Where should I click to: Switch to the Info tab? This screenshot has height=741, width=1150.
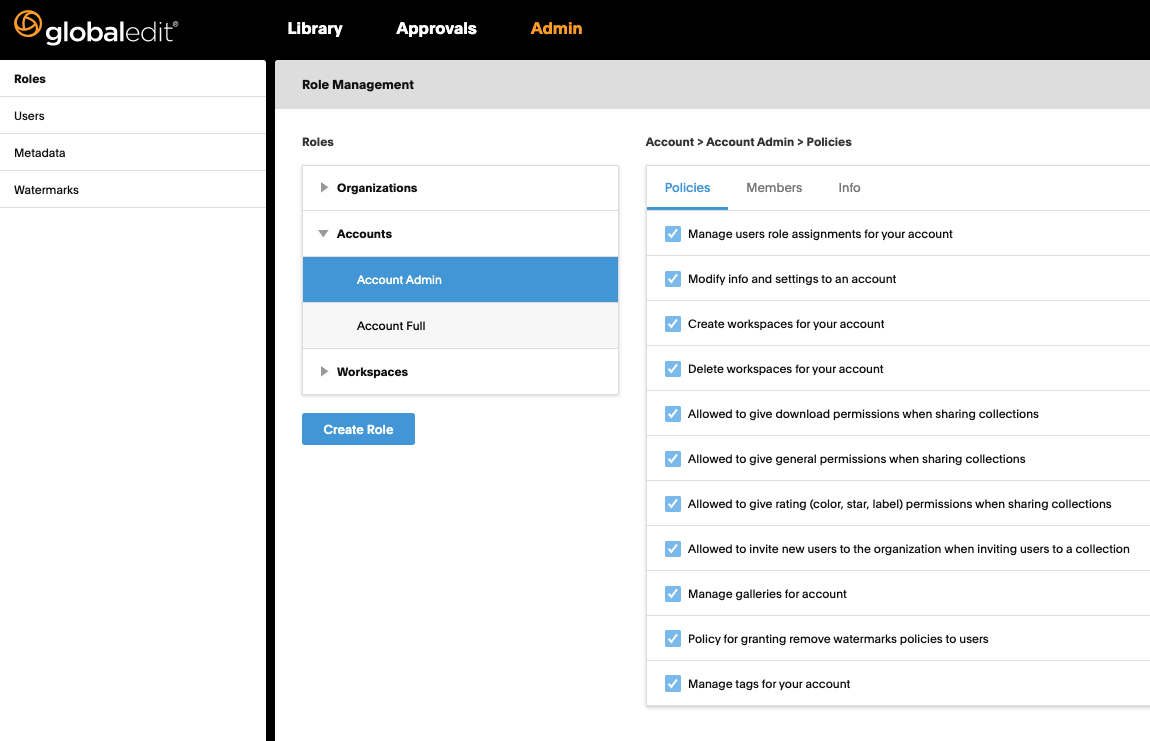point(849,188)
